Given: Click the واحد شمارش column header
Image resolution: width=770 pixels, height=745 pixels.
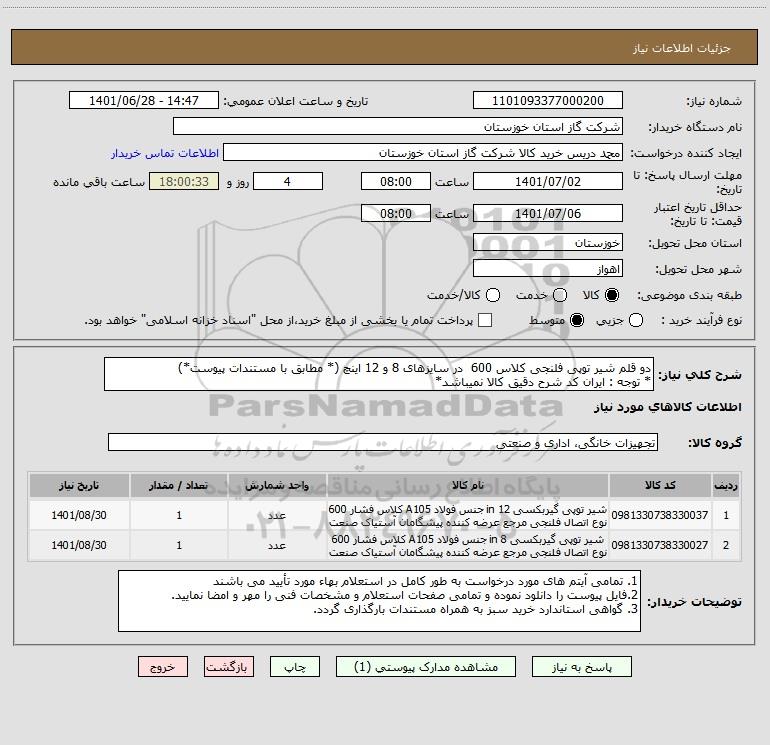Looking at the screenshot, I should (277, 485).
